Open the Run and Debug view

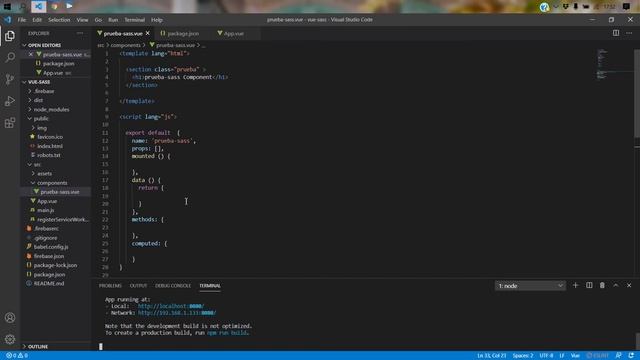(x=10, y=101)
